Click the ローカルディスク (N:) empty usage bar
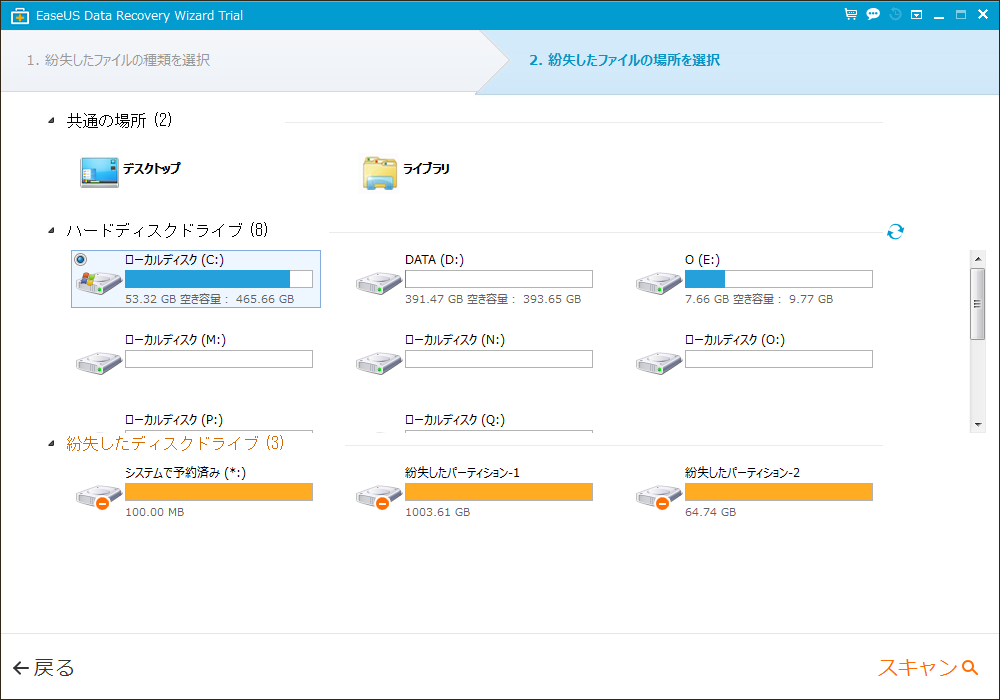 click(x=499, y=359)
